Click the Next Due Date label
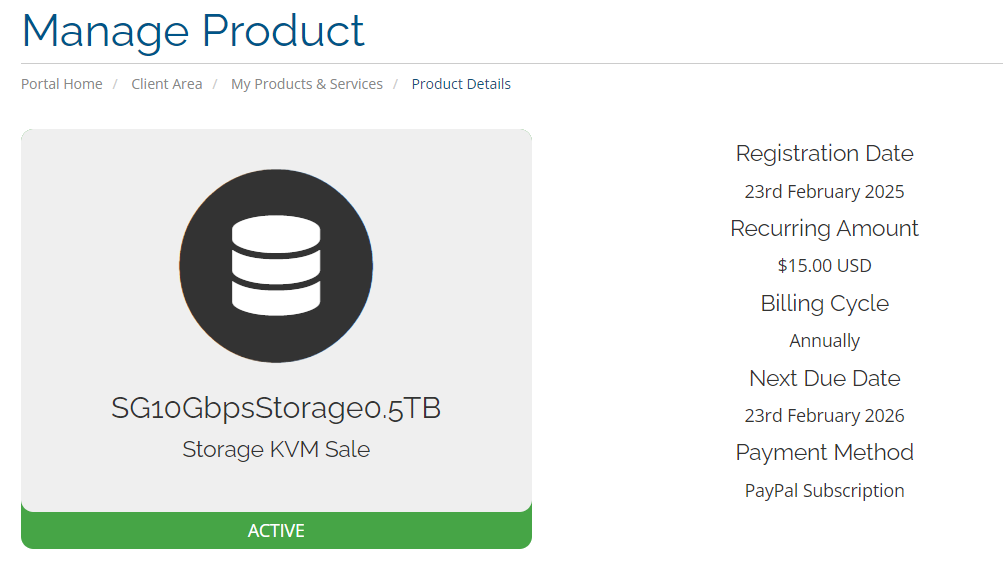The image size is (1003, 566). pyautogui.click(x=825, y=378)
